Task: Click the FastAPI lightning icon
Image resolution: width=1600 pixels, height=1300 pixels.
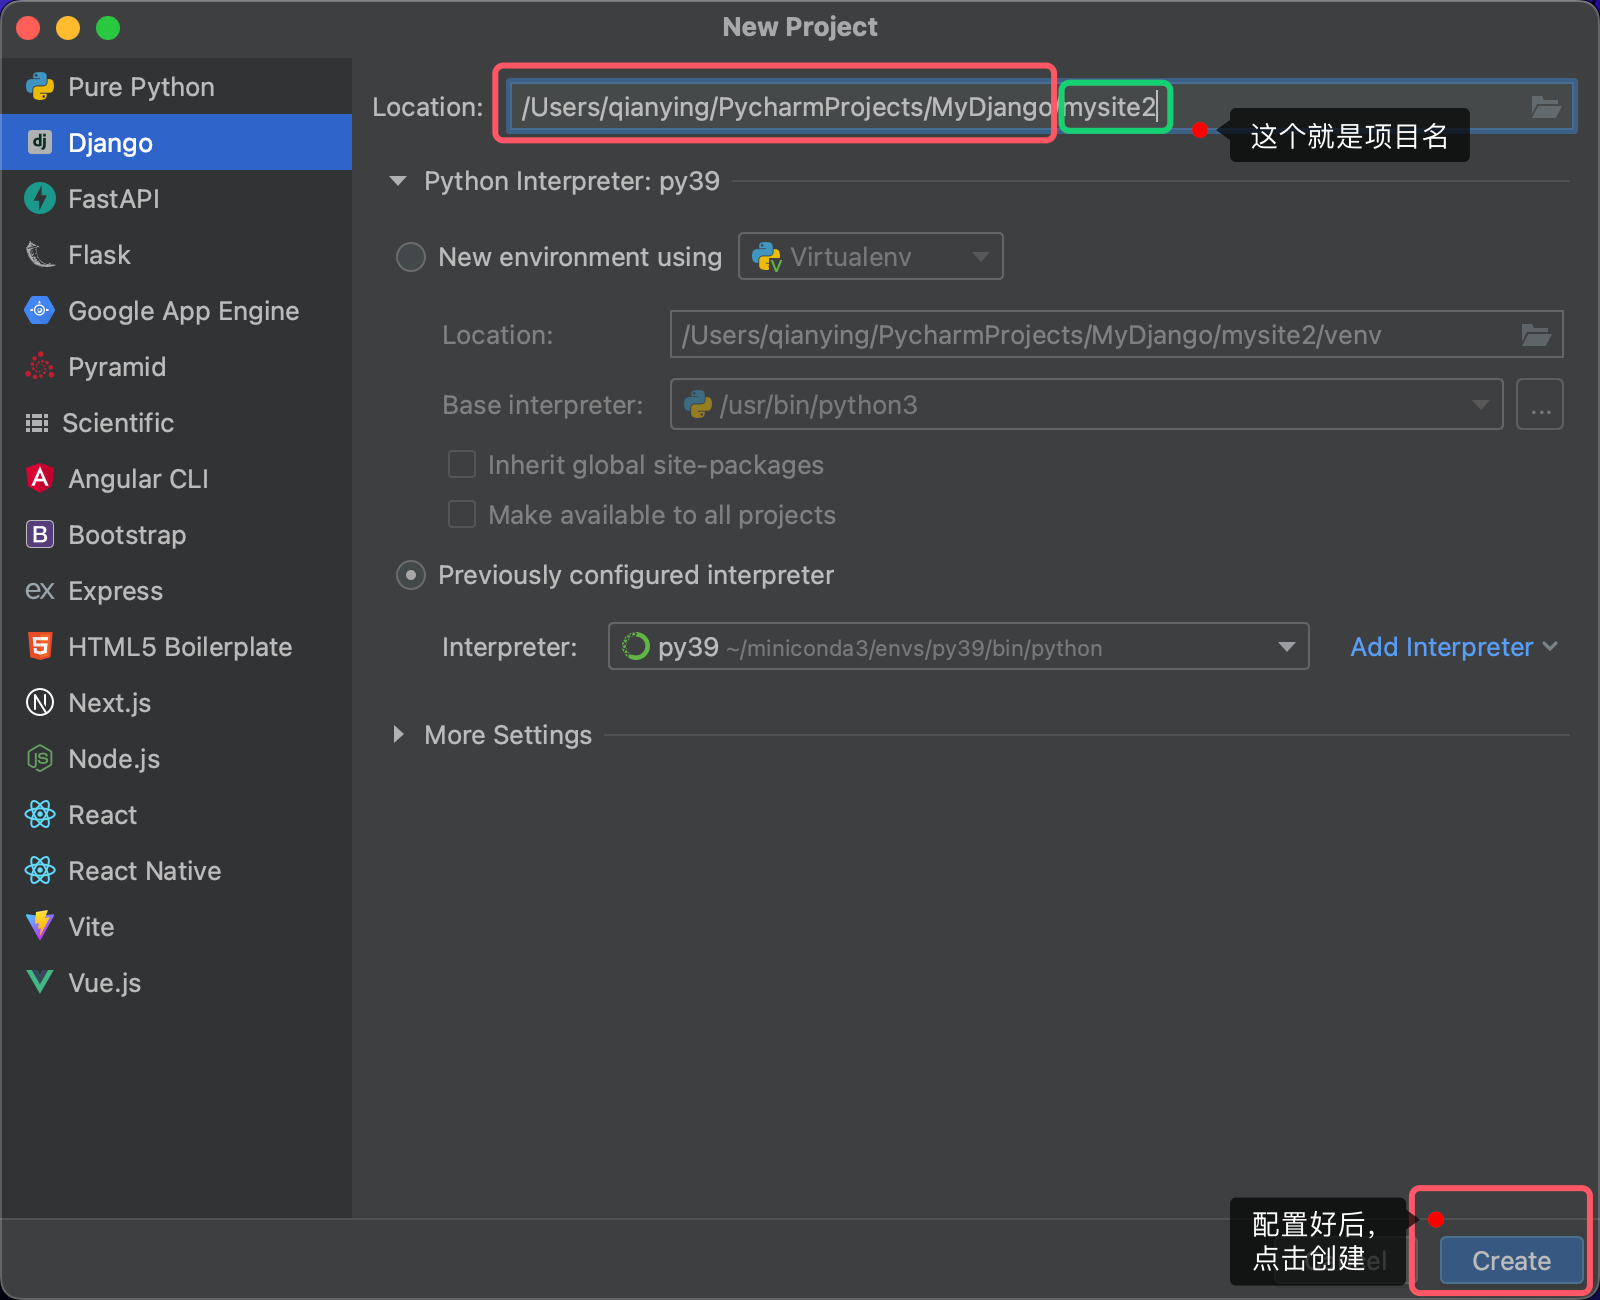Action: pyautogui.click(x=40, y=198)
